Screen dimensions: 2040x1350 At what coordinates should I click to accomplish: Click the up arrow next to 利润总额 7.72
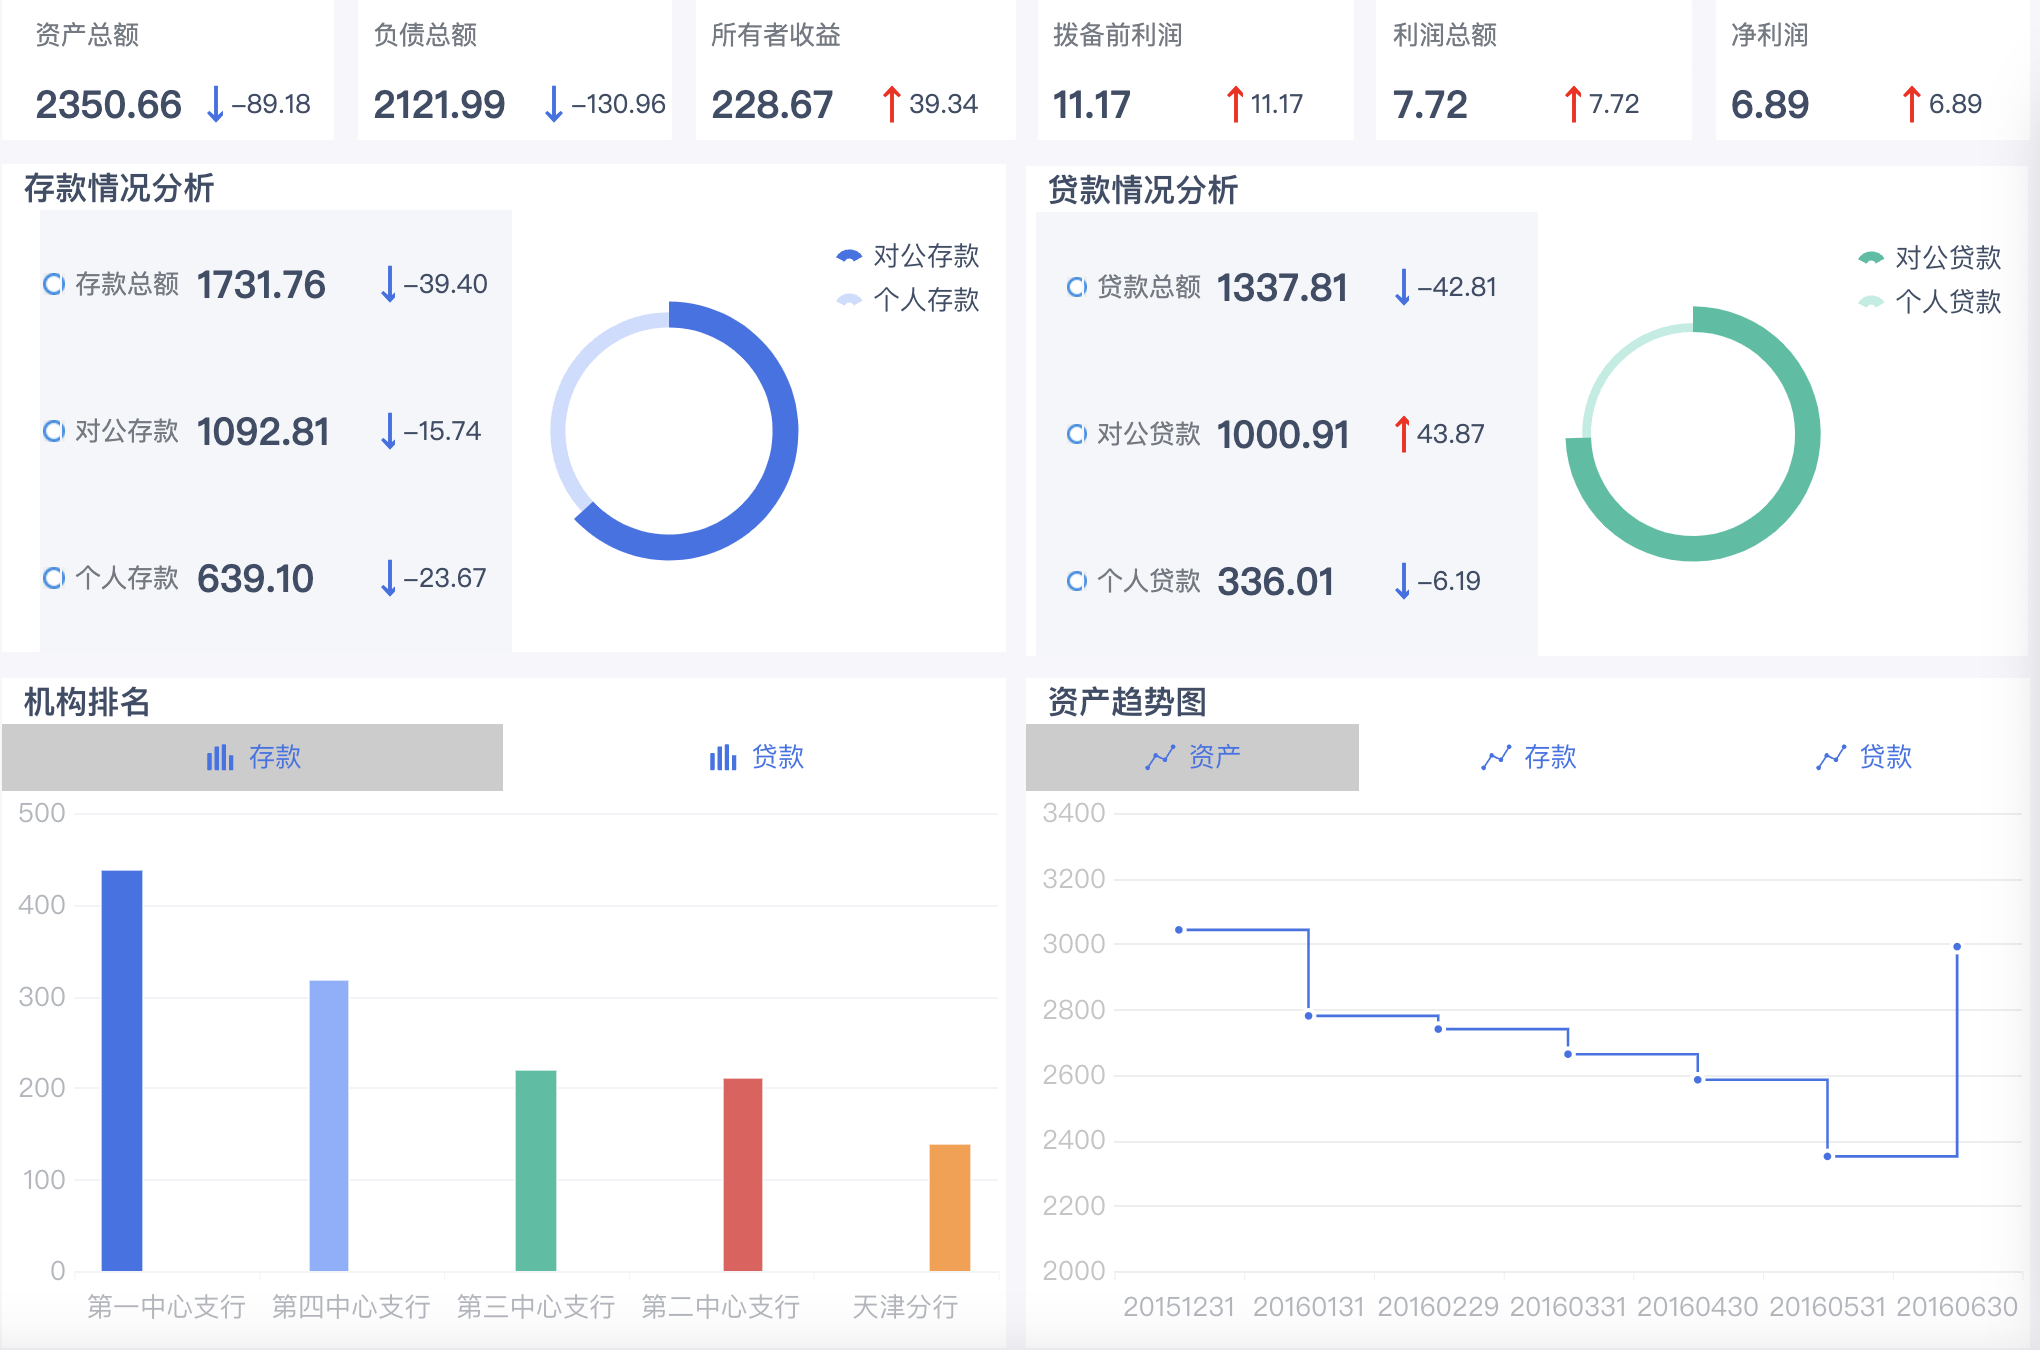1573,104
